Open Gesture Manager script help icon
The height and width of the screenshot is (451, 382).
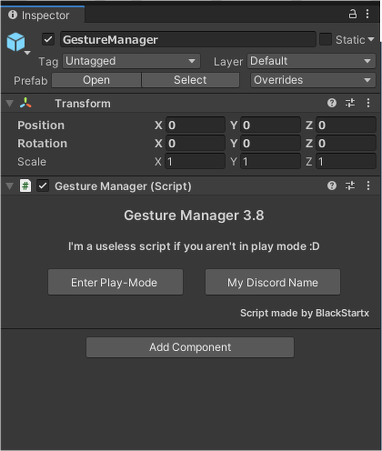(332, 186)
